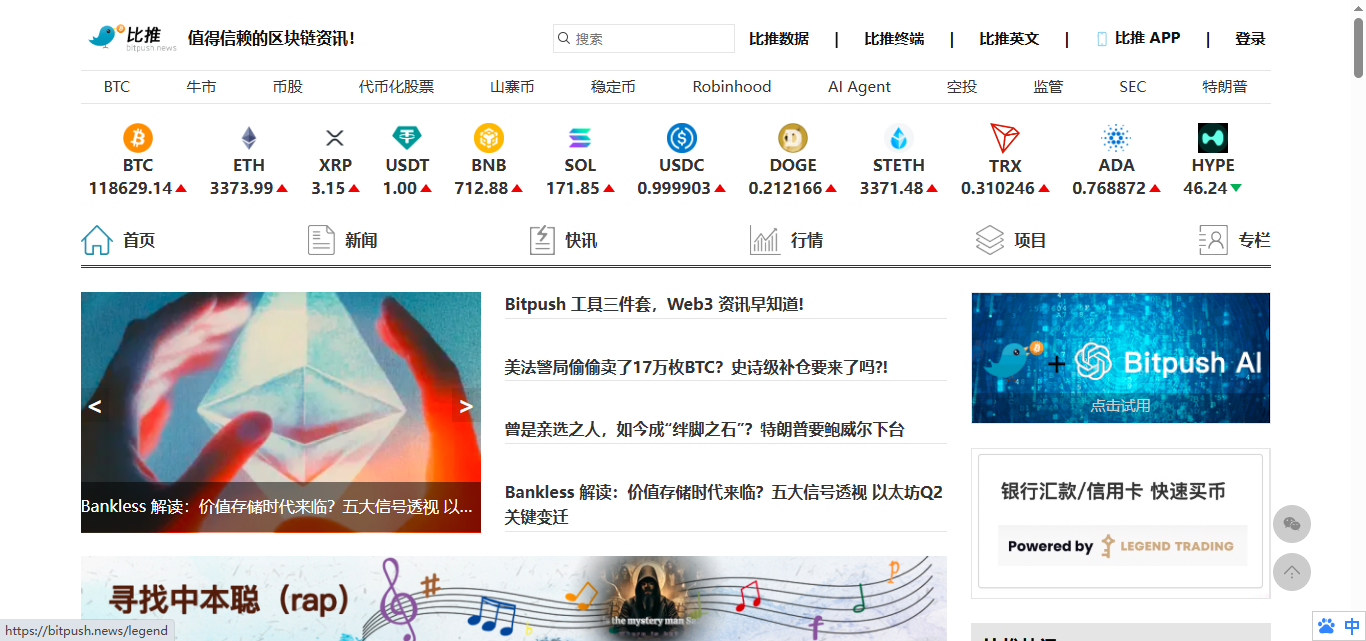This screenshot has height=641, width=1366.
Task: Click 登录 to sign in
Action: point(1250,39)
